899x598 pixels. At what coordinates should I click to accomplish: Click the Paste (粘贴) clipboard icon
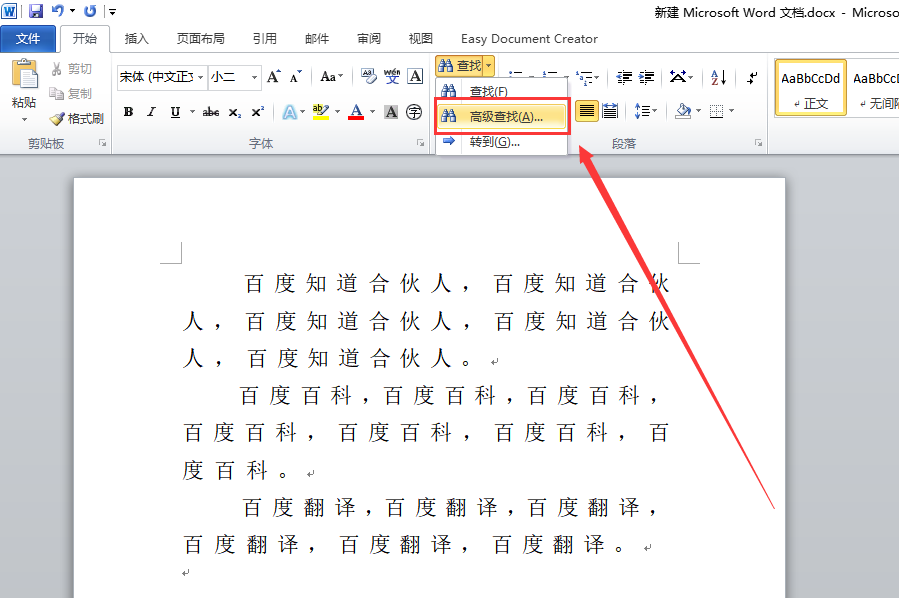(x=24, y=73)
